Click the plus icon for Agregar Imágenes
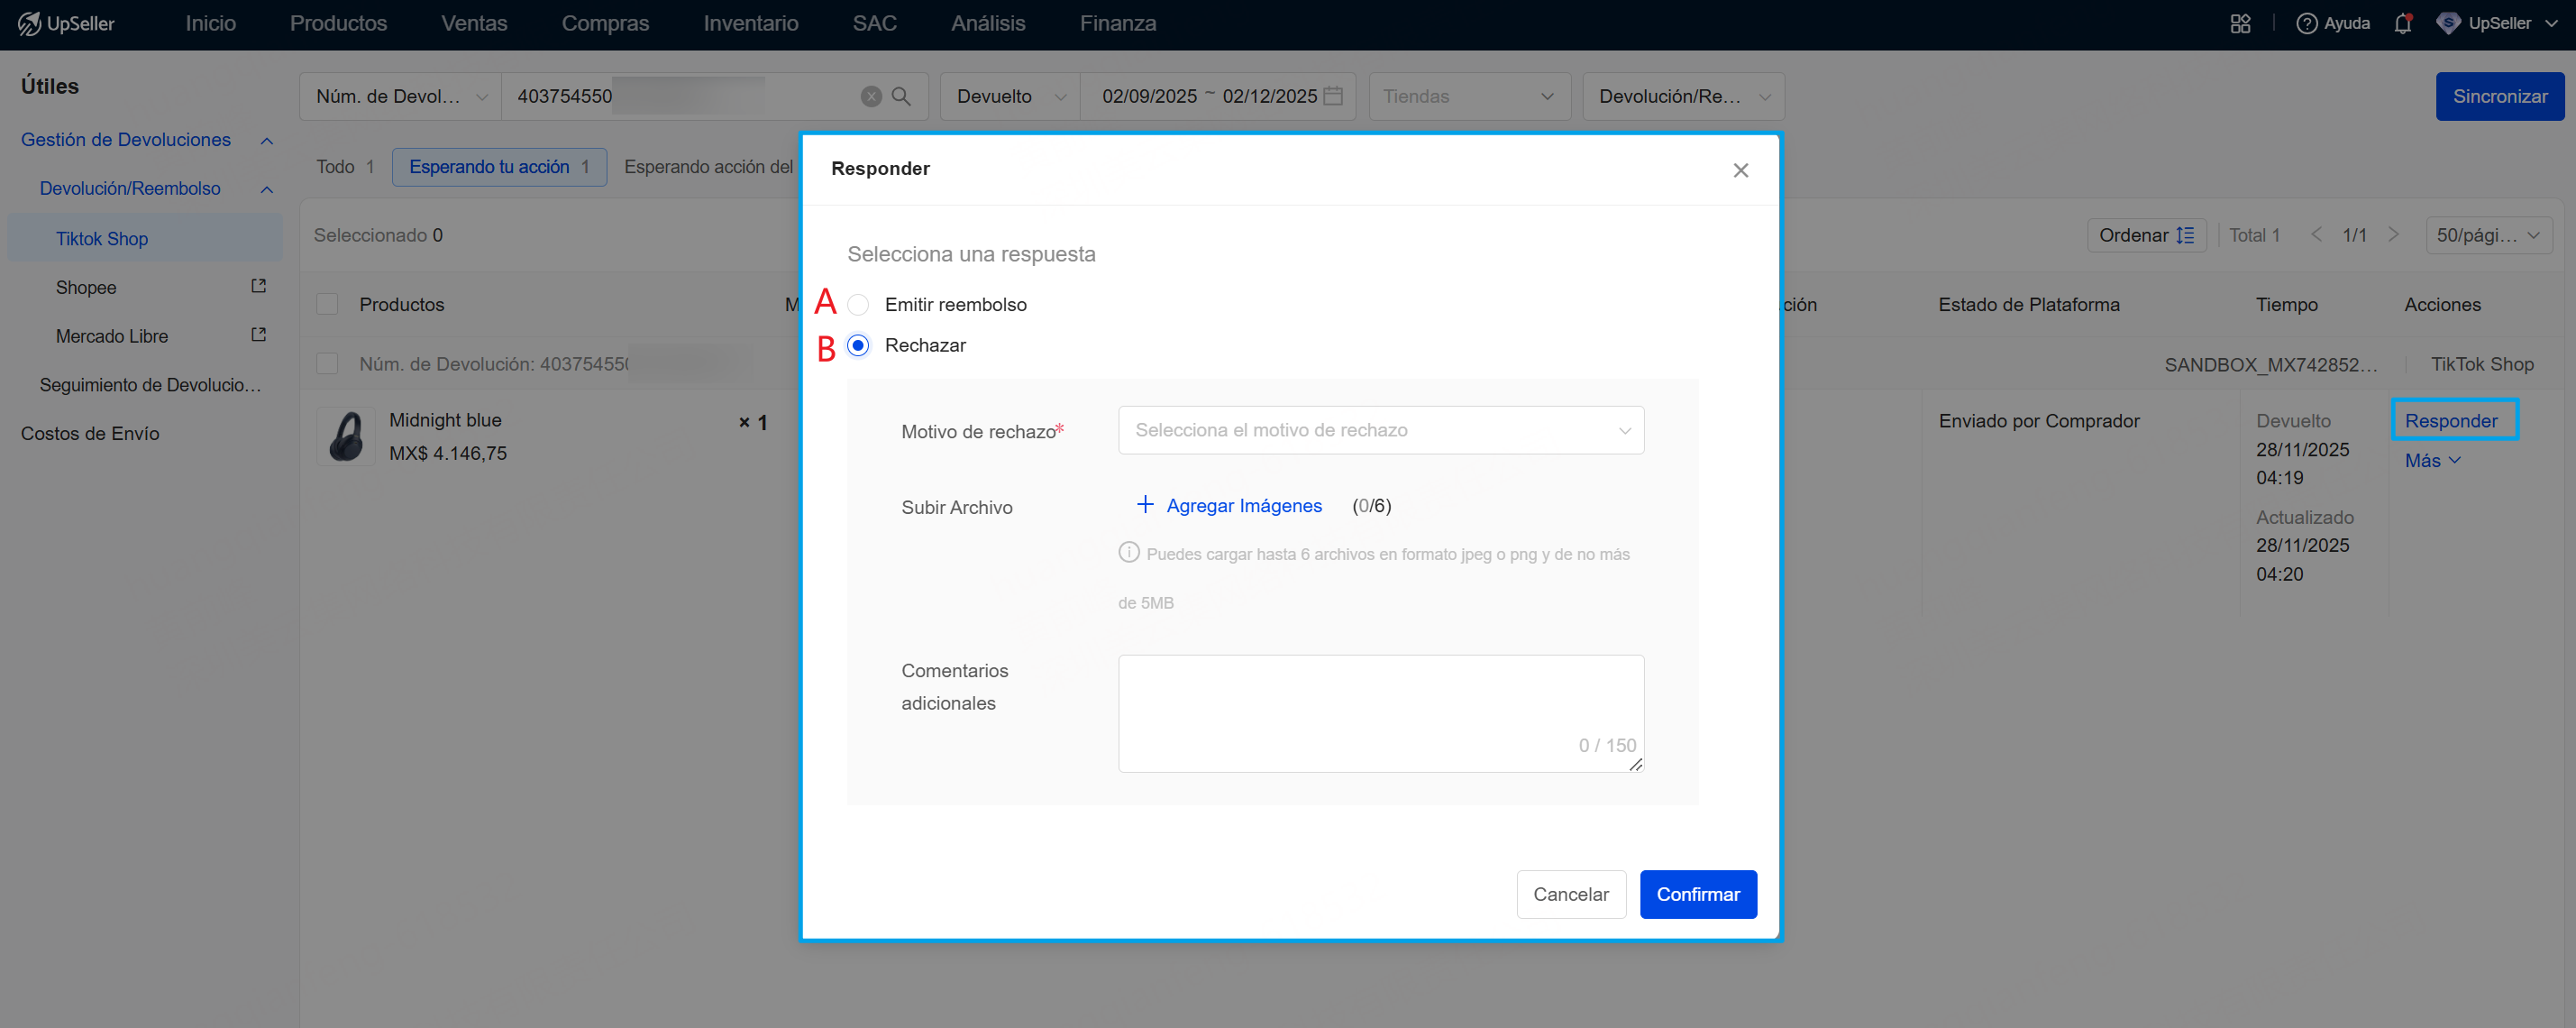 pos(1145,504)
